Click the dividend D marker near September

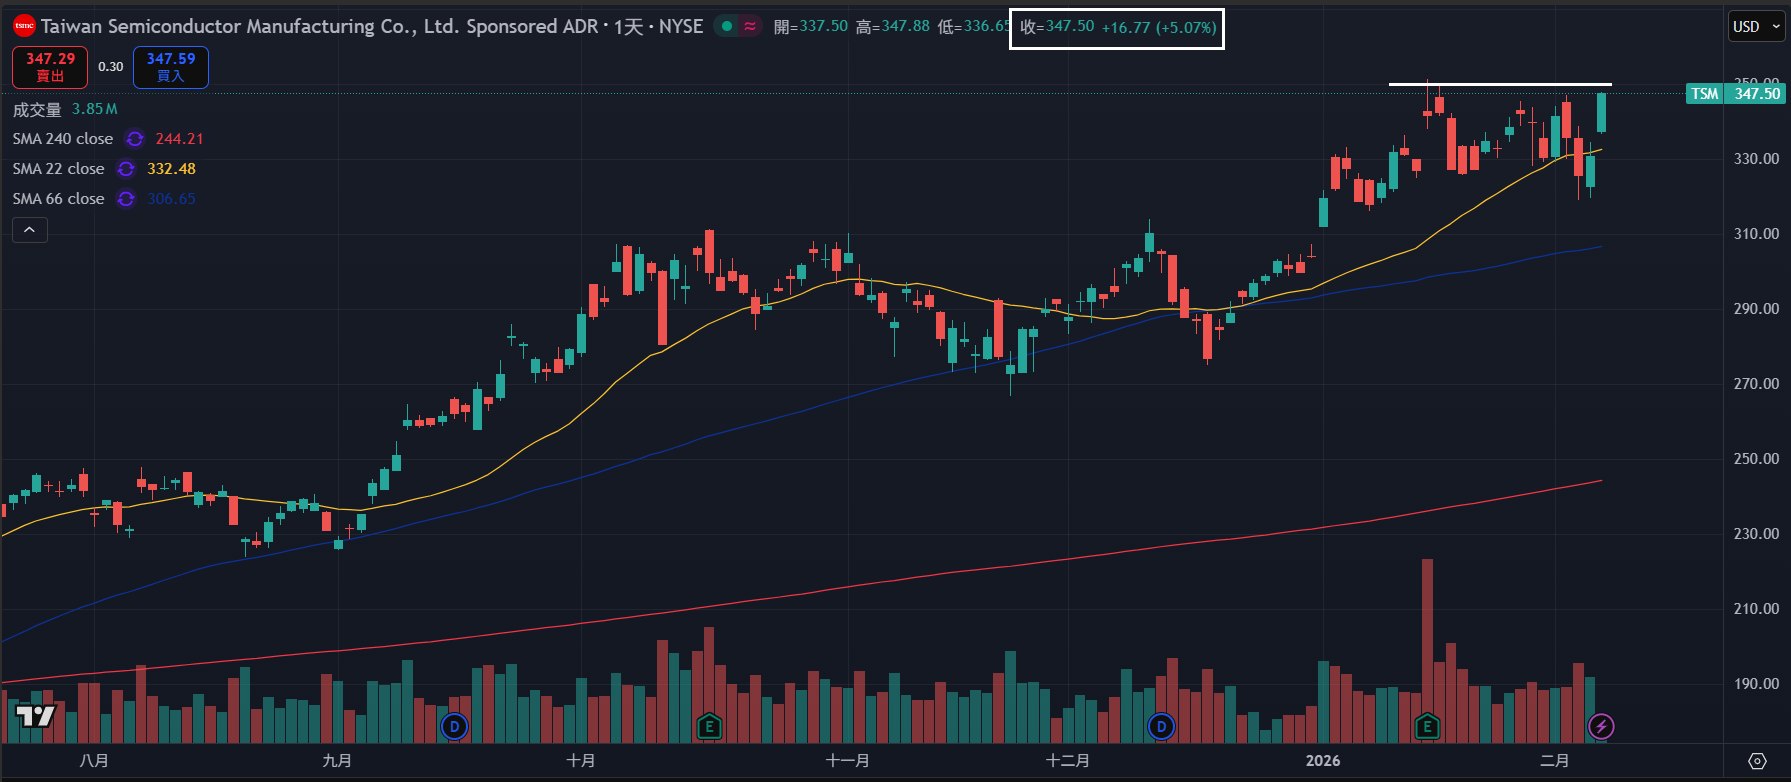454,726
